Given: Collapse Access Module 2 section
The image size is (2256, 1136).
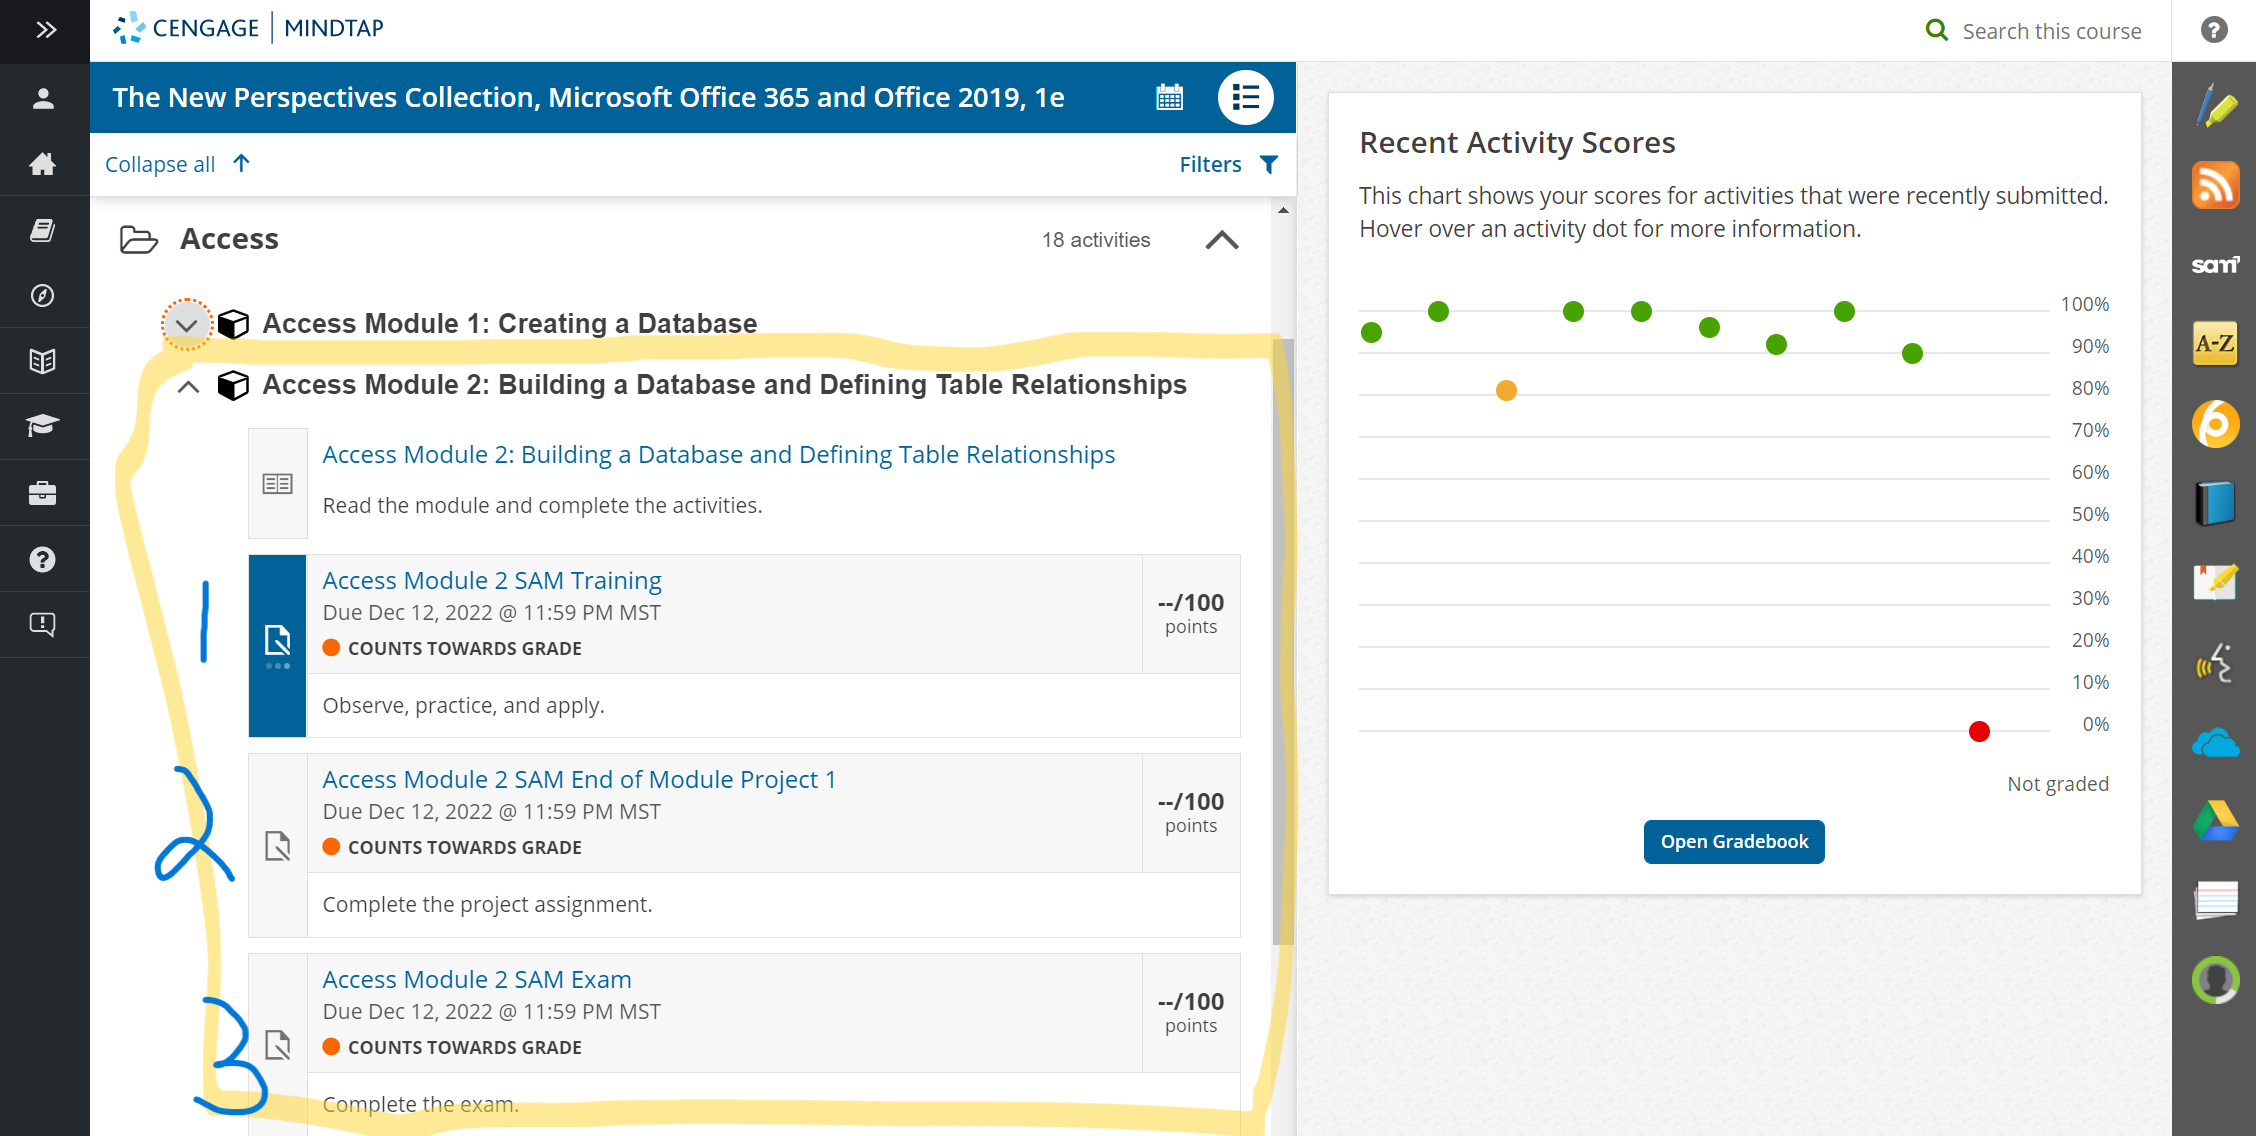Looking at the screenshot, I should click(x=187, y=386).
